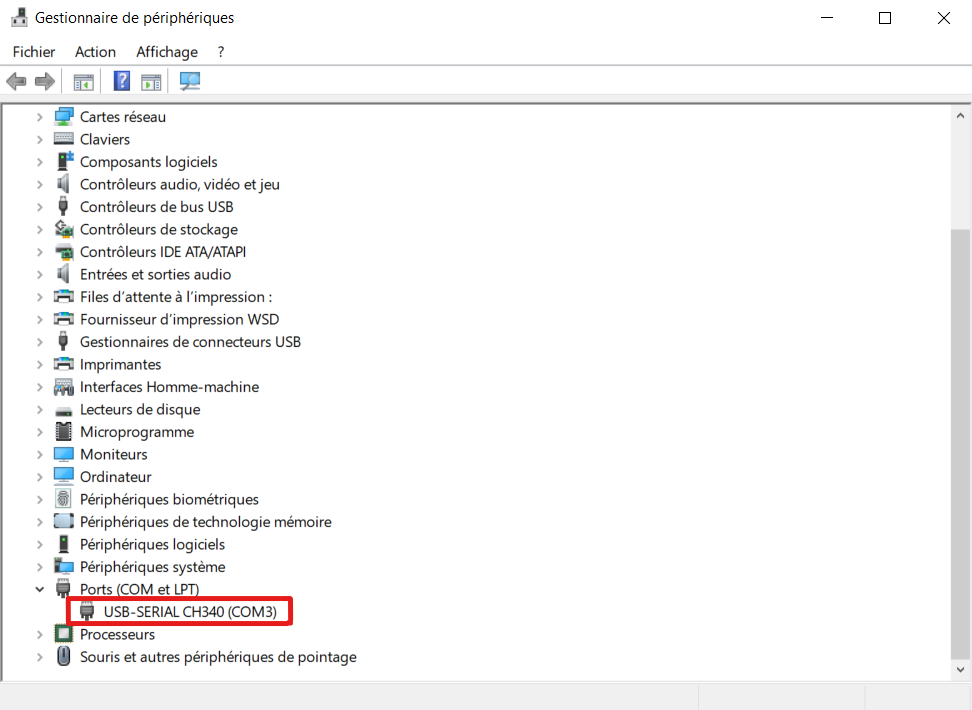Viewport: 972px width, 710px height.
Task: Expand Files d'attente à l'impression node
Action: coord(40,296)
